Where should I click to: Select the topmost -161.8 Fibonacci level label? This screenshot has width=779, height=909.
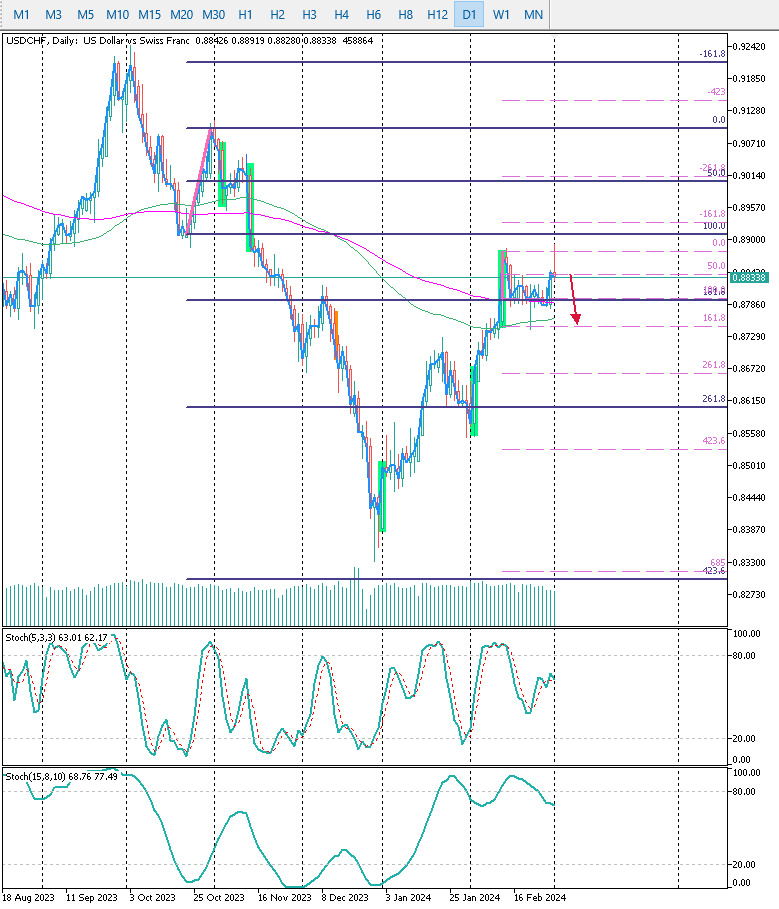(x=712, y=54)
